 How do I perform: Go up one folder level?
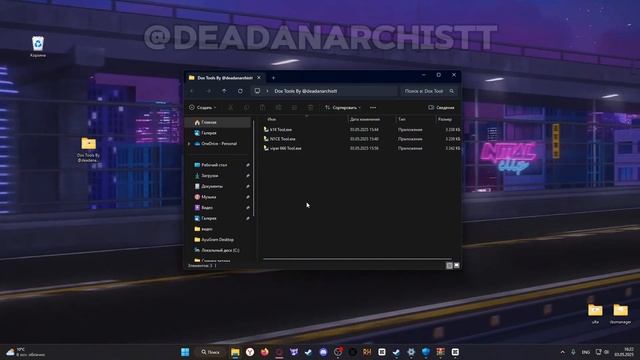(224, 91)
